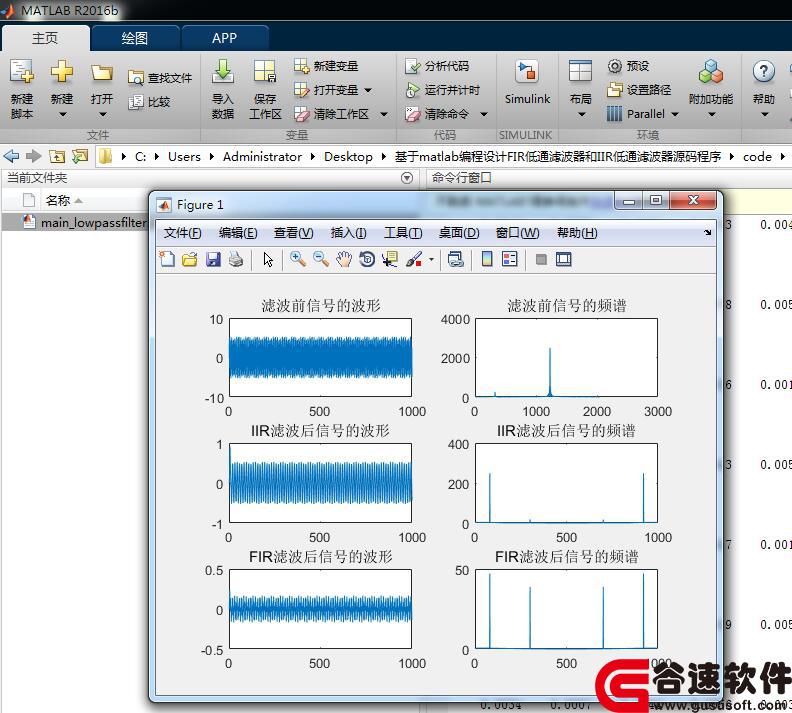Click 清除命令 clear commands
The height and width of the screenshot is (713, 792).
click(x=437, y=114)
